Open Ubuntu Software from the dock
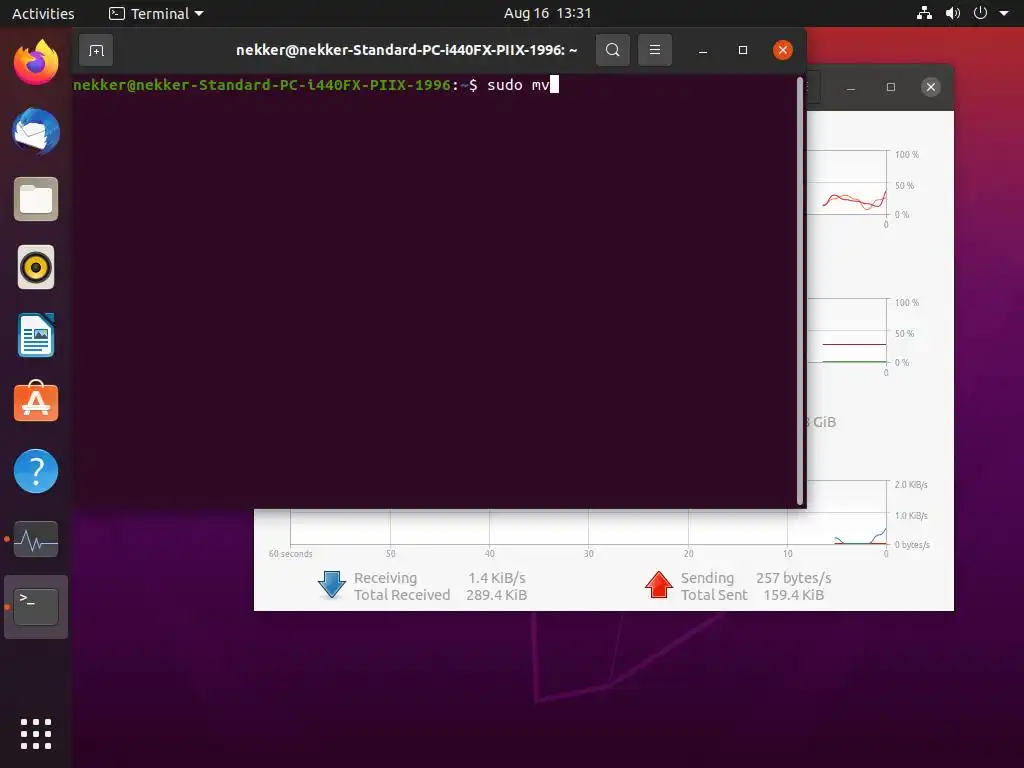1024x768 pixels. [x=36, y=402]
